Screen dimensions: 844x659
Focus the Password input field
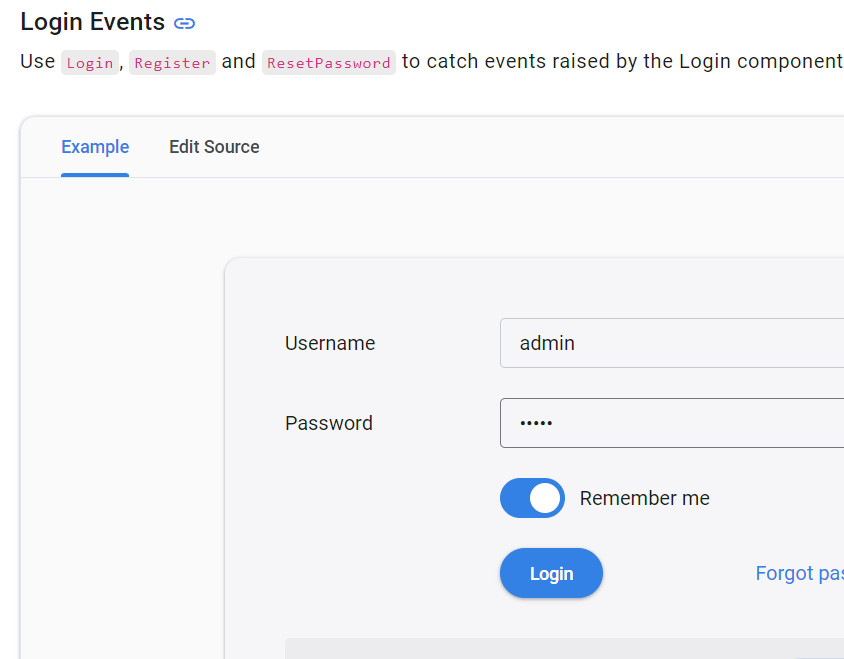point(672,423)
